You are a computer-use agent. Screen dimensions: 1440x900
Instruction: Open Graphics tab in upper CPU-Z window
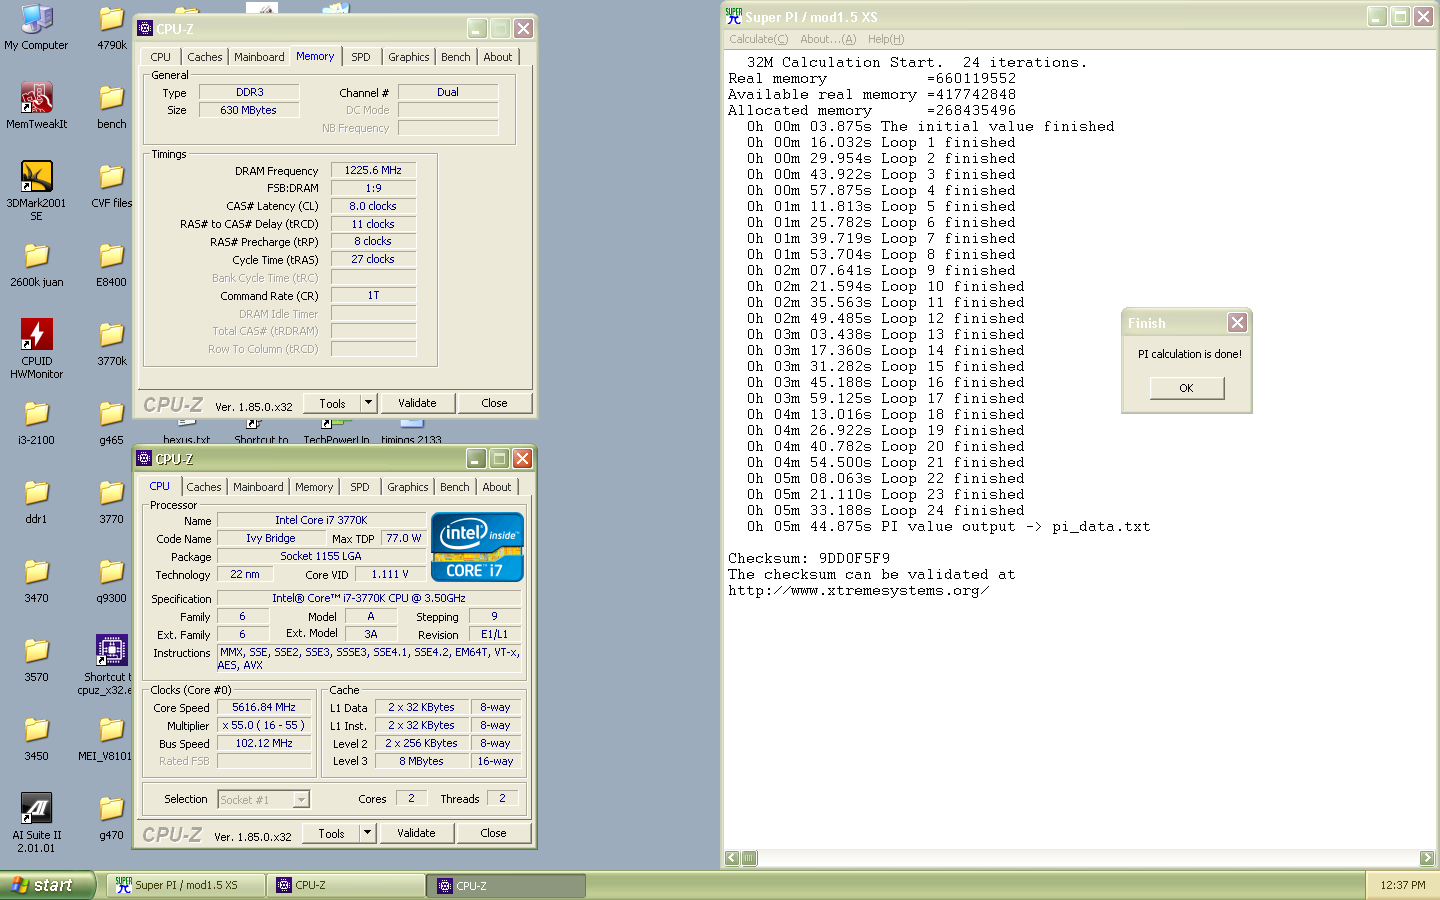click(x=409, y=57)
